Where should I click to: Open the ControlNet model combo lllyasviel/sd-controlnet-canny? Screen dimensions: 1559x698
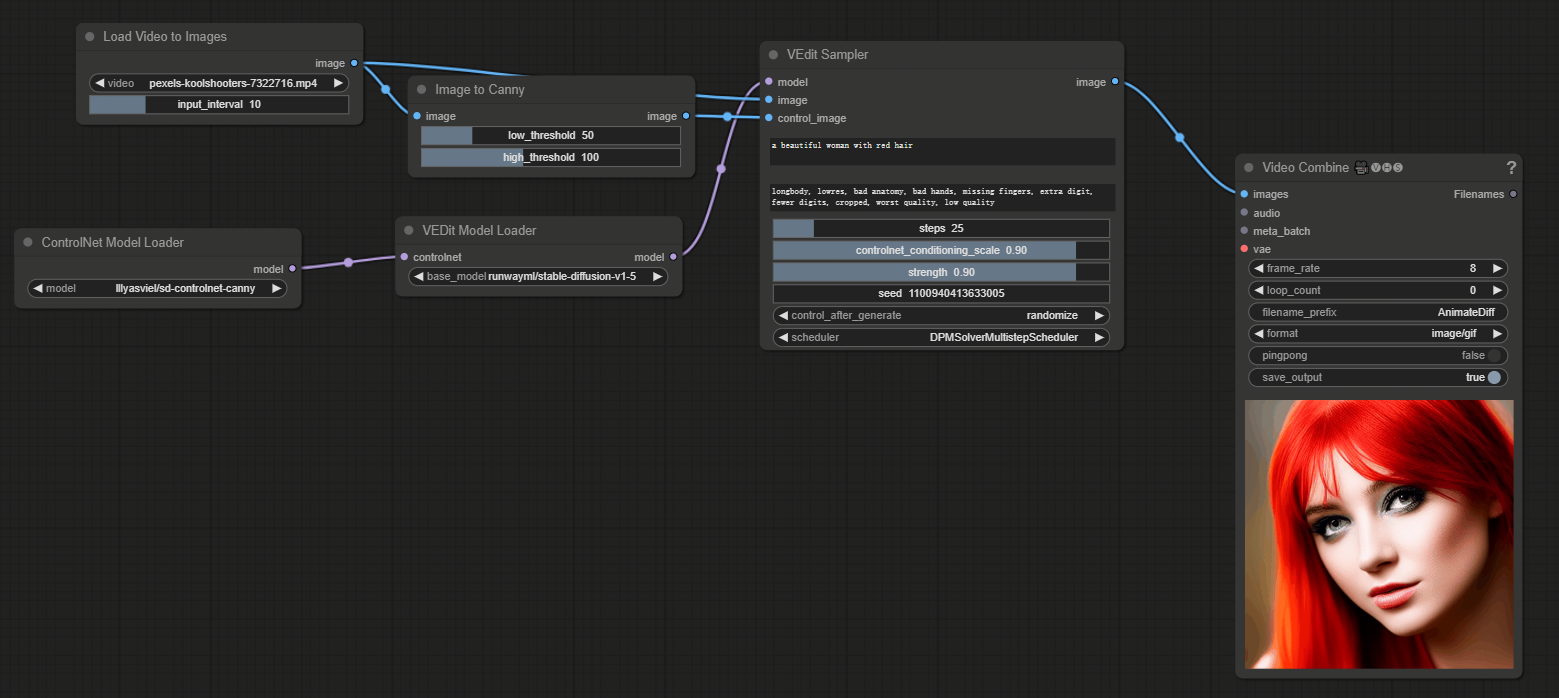point(157,288)
